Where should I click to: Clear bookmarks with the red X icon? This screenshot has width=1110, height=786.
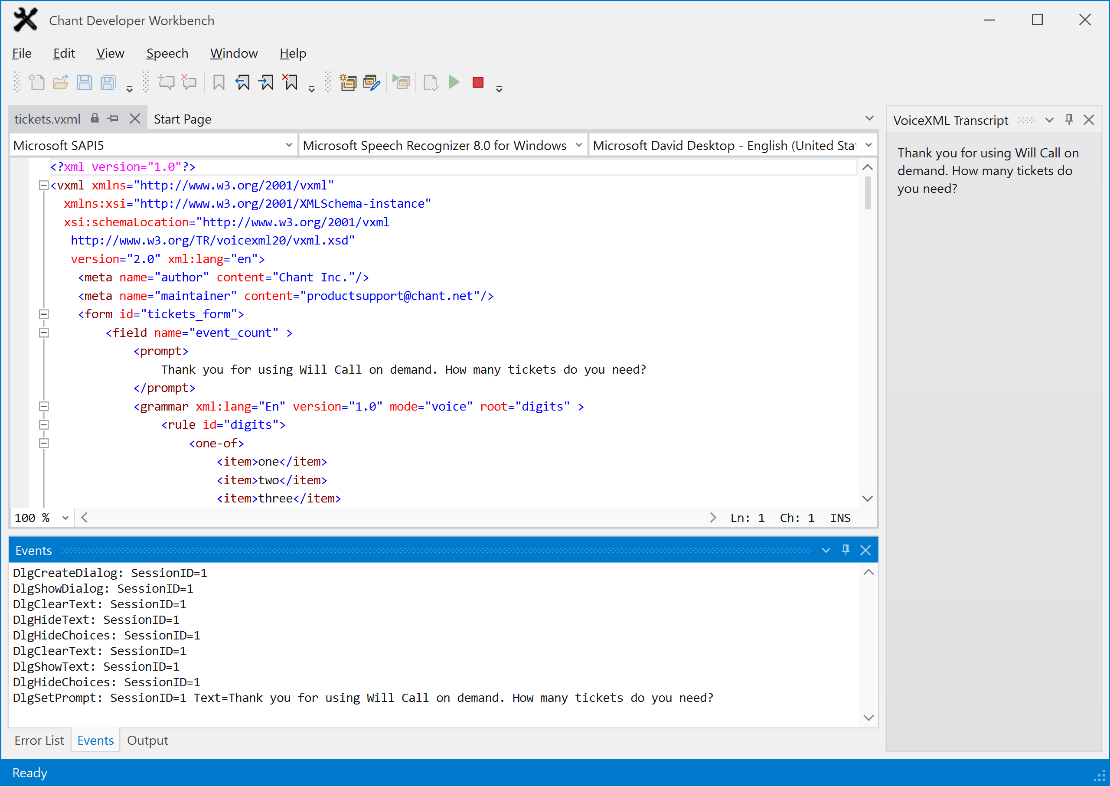coord(290,83)
